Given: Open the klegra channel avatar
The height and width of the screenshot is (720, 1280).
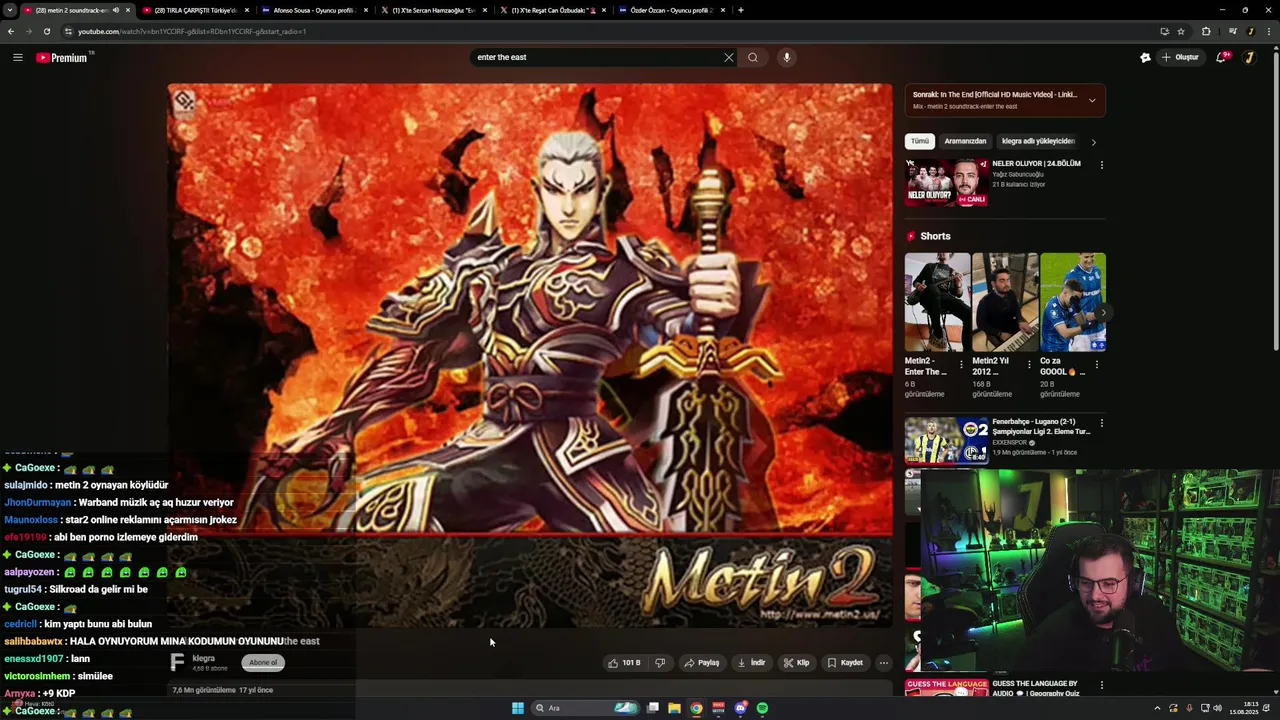Looking at the screenshot, I should [178, 662].
